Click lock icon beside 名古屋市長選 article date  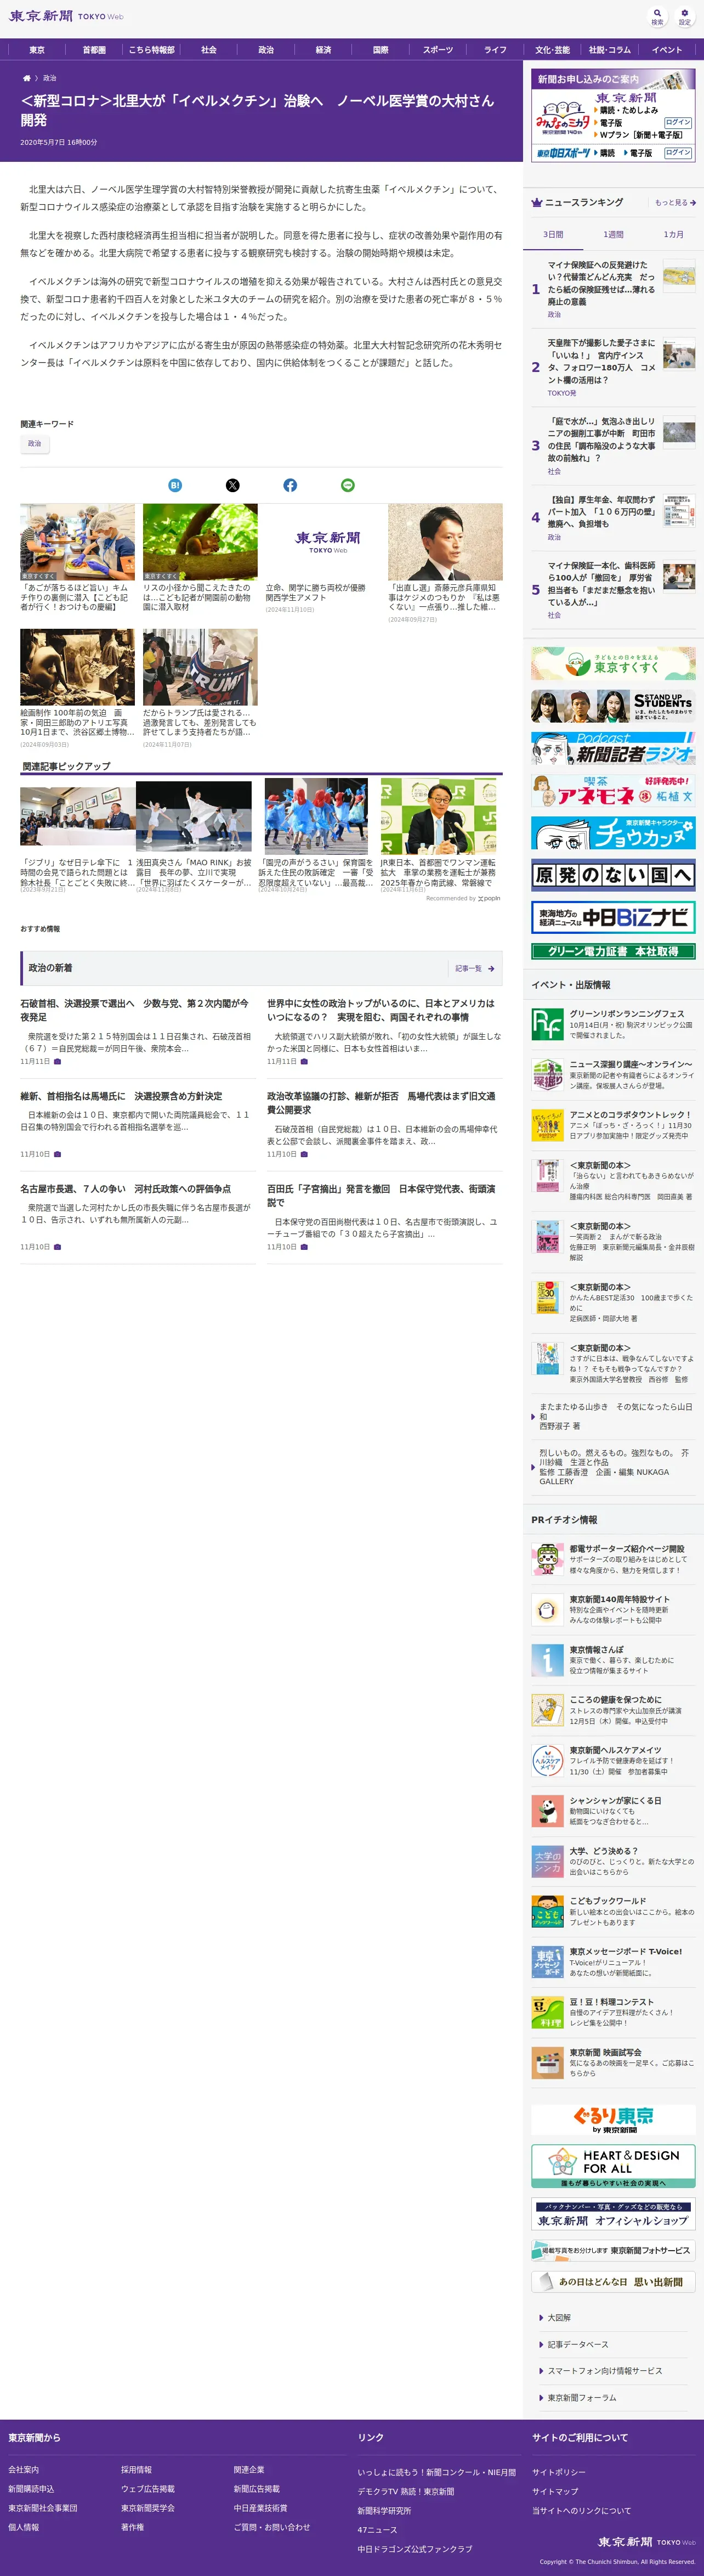click(x=57, y=1247)
